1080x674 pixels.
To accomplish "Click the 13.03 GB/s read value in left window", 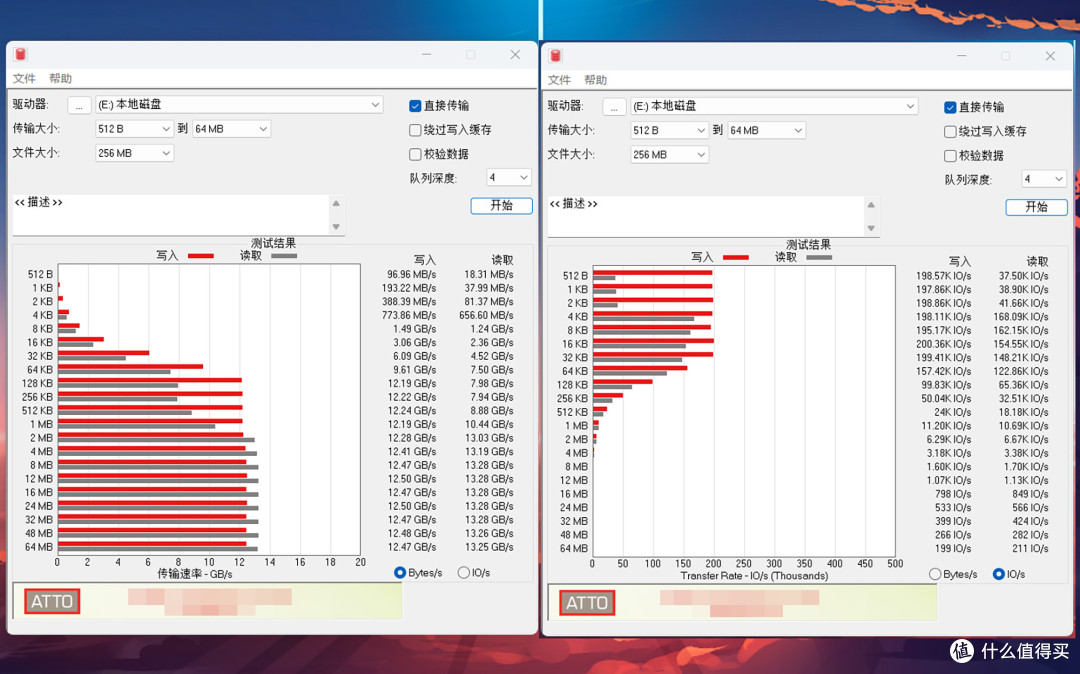I will (x=489, y=438).
